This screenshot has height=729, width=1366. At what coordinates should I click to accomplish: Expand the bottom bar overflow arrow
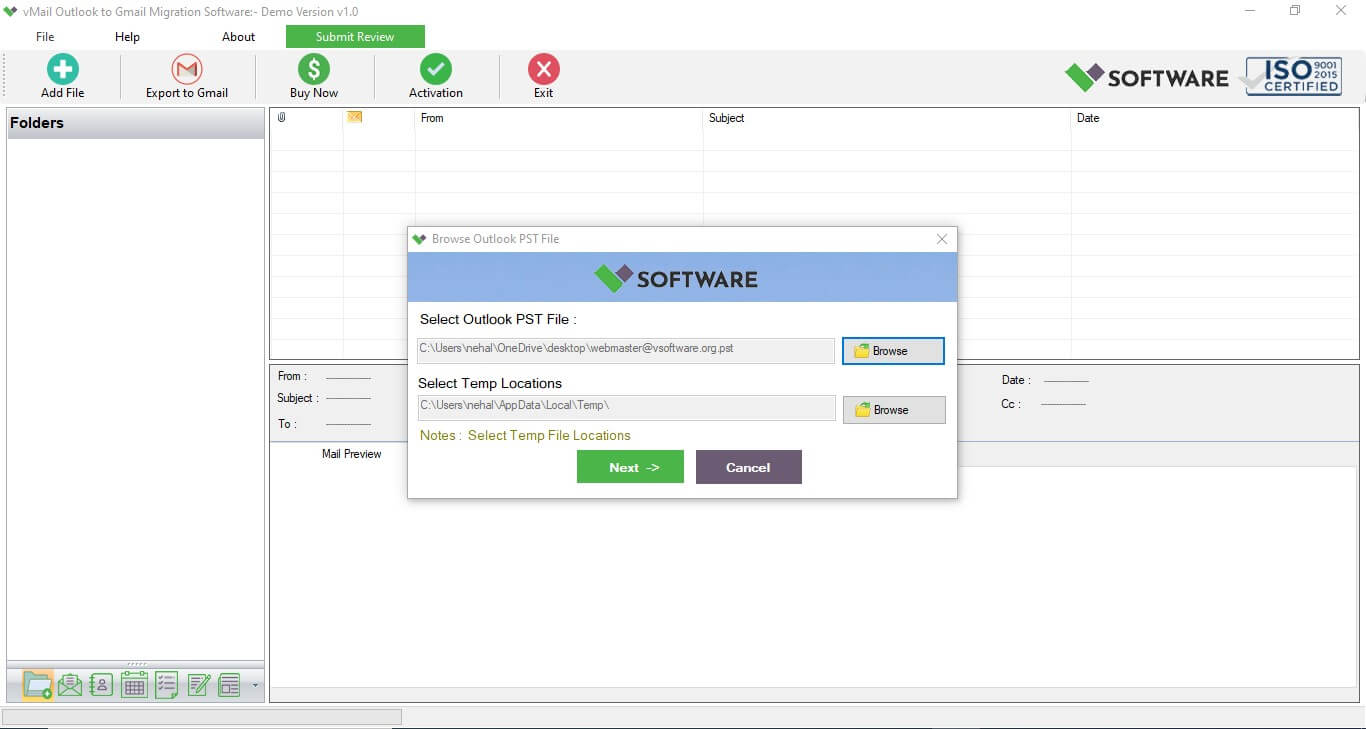click(255, 686)
